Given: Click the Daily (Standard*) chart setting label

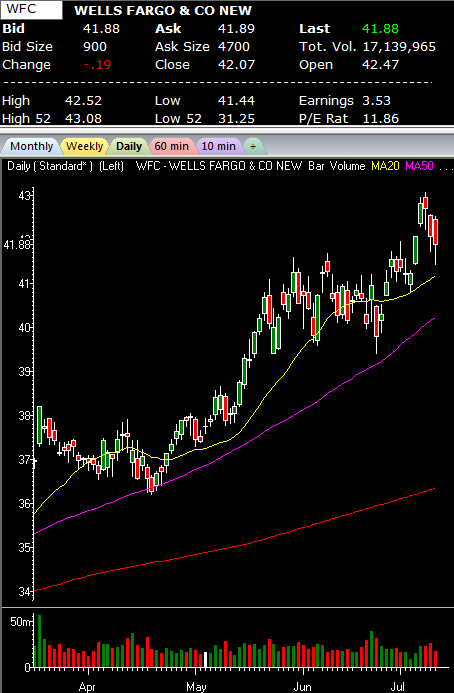Looking at the screenshot, I should pos(50,167).
